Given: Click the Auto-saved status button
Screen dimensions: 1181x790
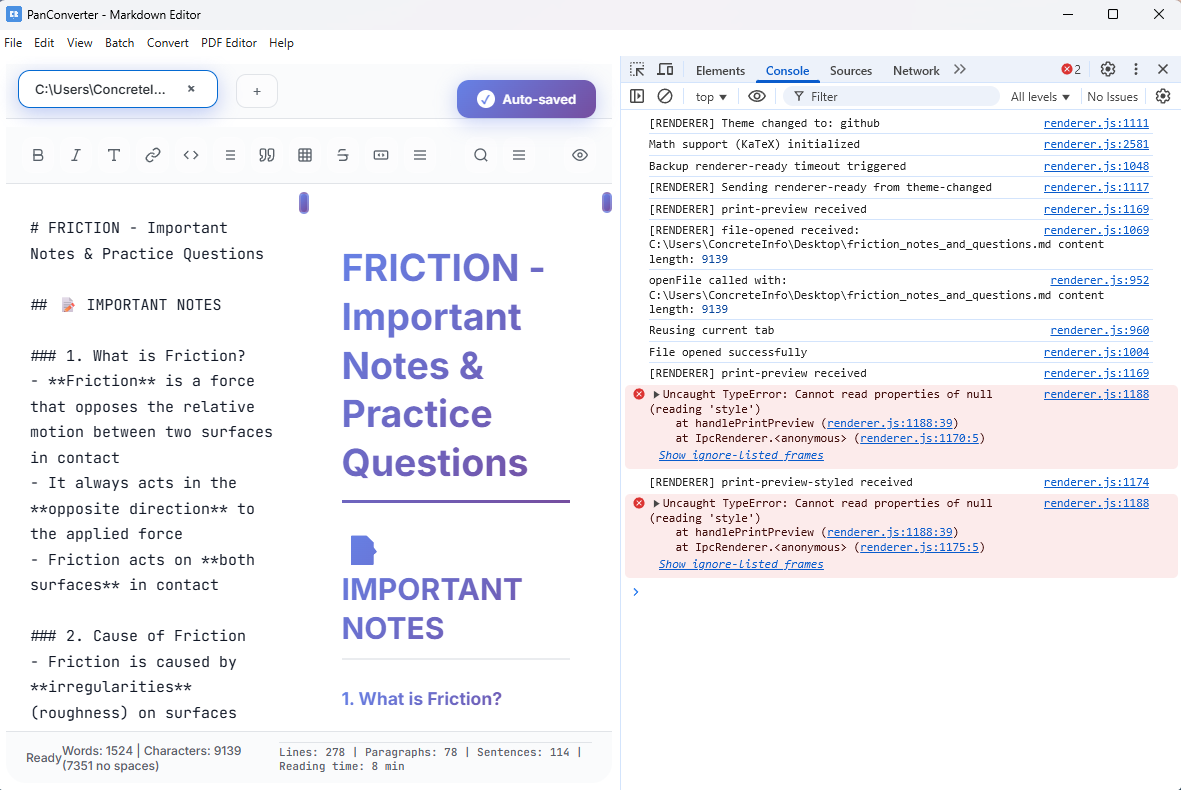Looking at the screenshot, I should [526, 99].
